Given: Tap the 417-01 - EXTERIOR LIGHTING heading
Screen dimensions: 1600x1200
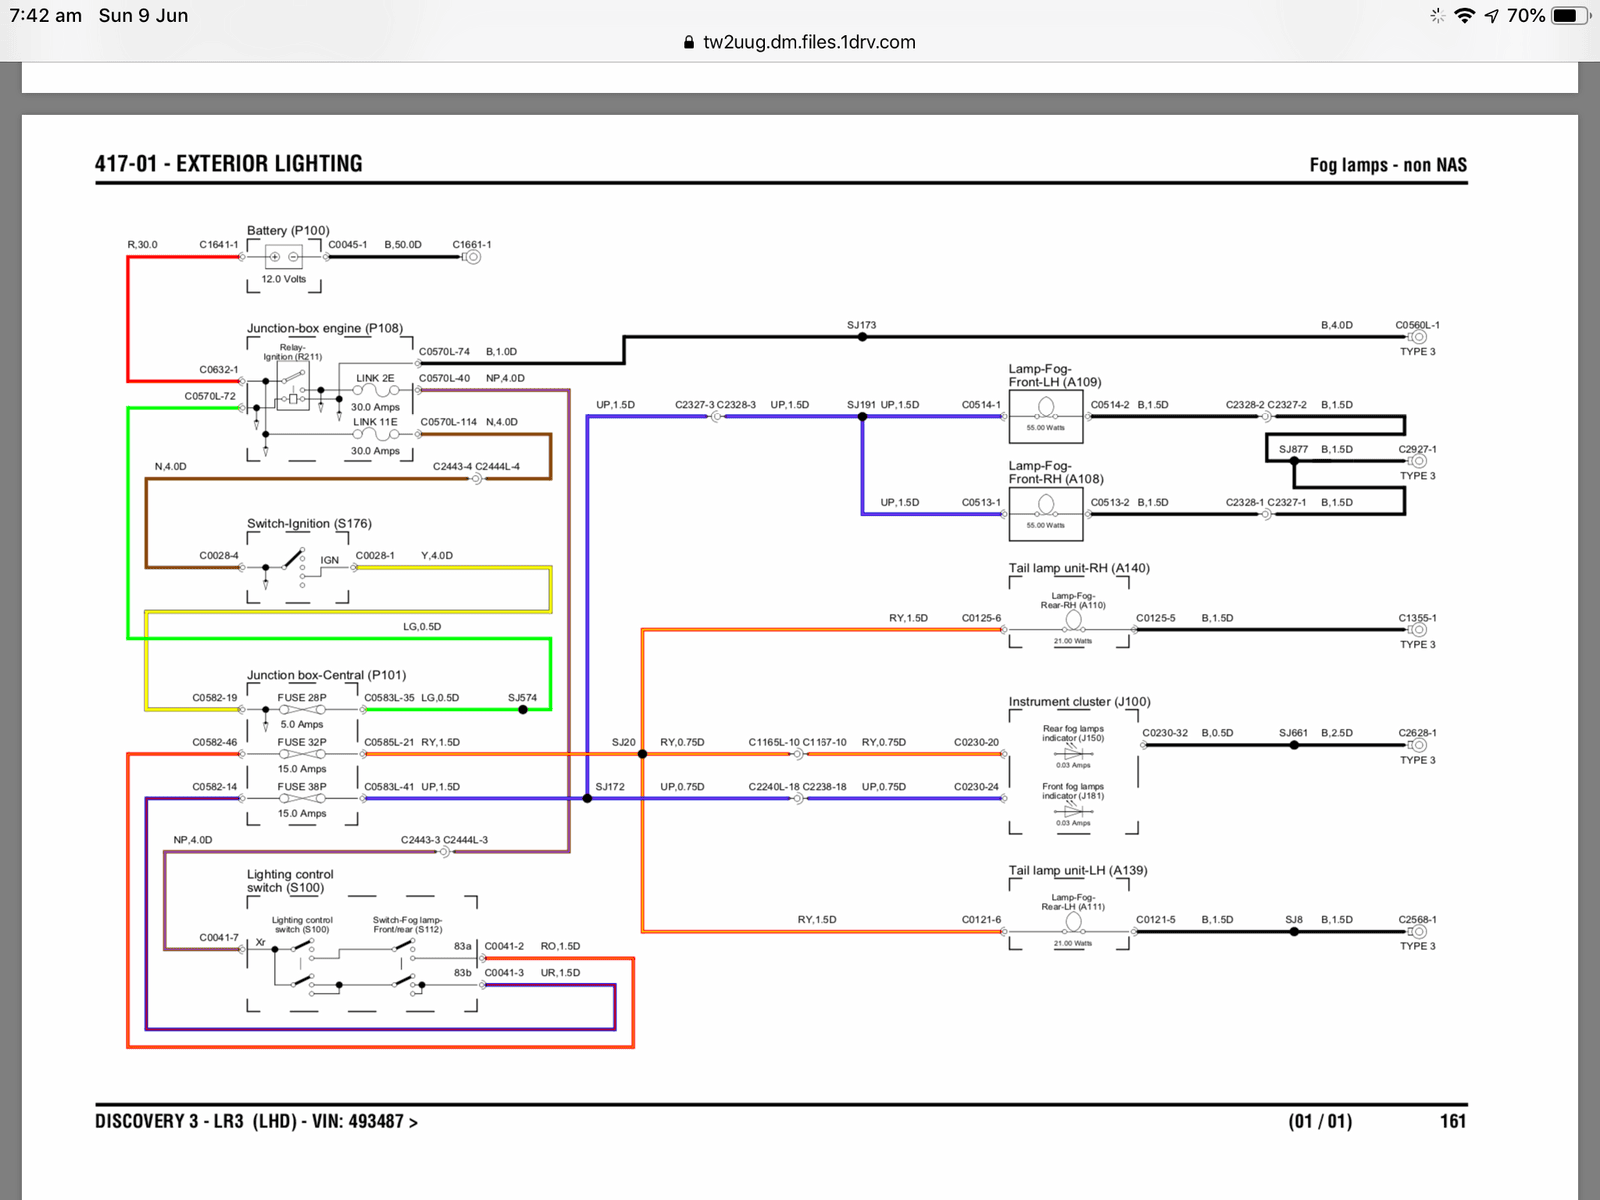Looking at the screenshot, I should [x=229, y=164].
